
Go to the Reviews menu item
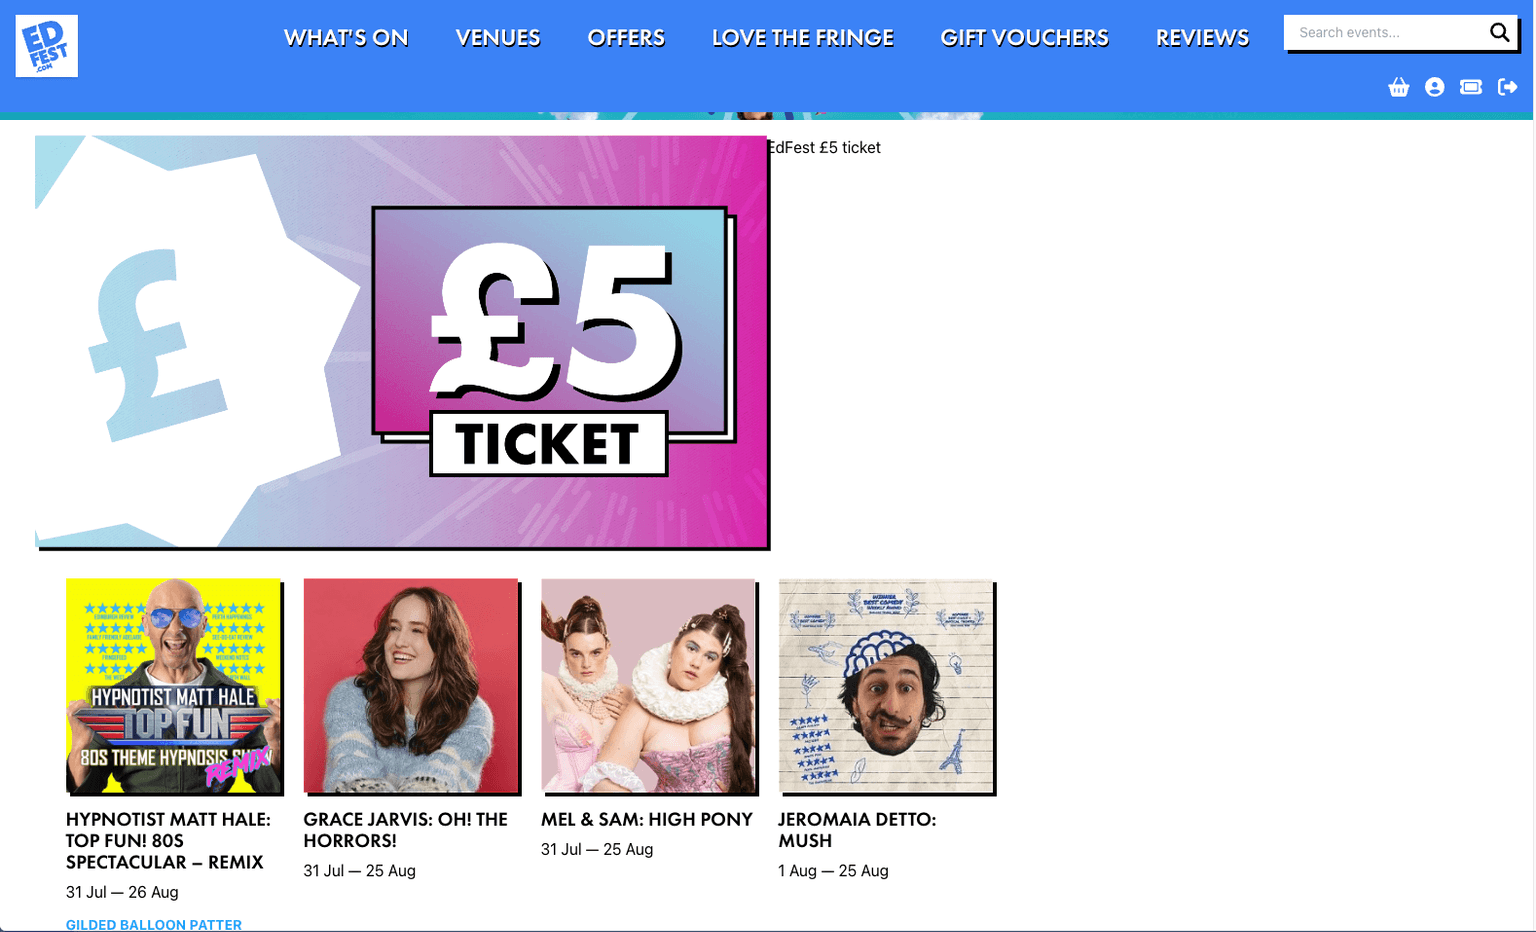coord(1203,38)
